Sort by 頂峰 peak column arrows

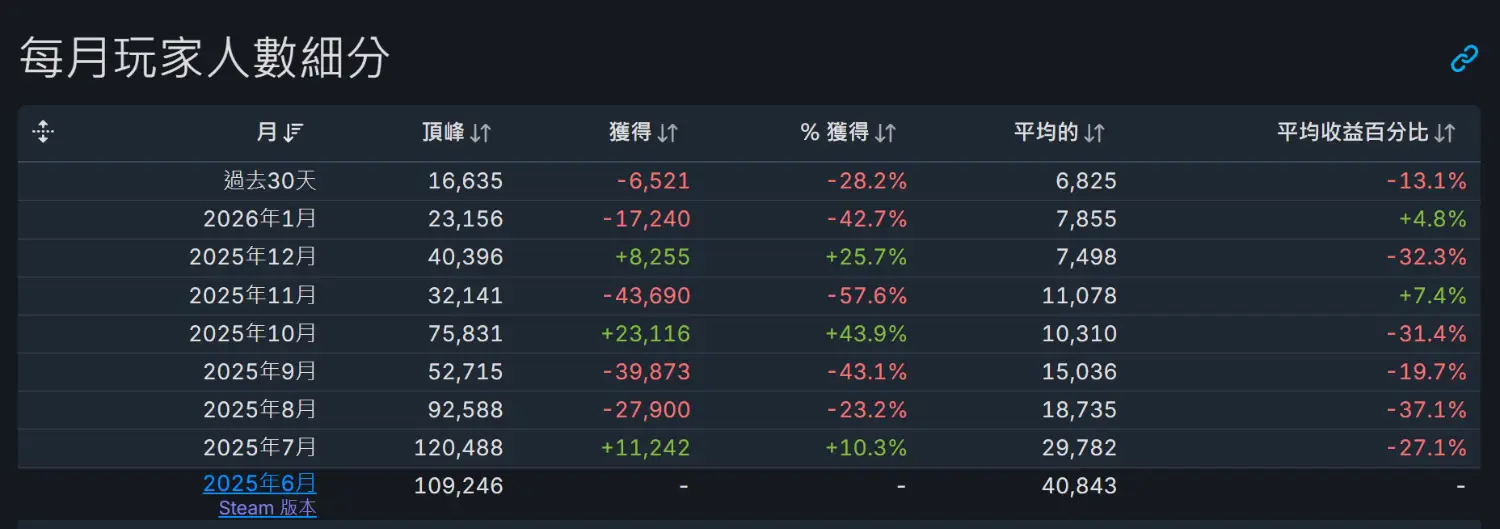coord(481,133)
